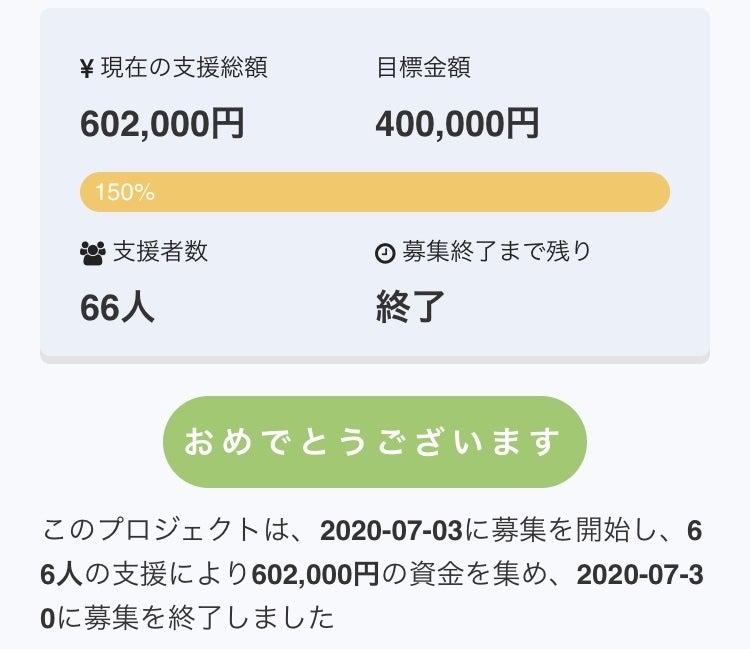Click the 募集終了まで残り label text

[x=496, y=251]
